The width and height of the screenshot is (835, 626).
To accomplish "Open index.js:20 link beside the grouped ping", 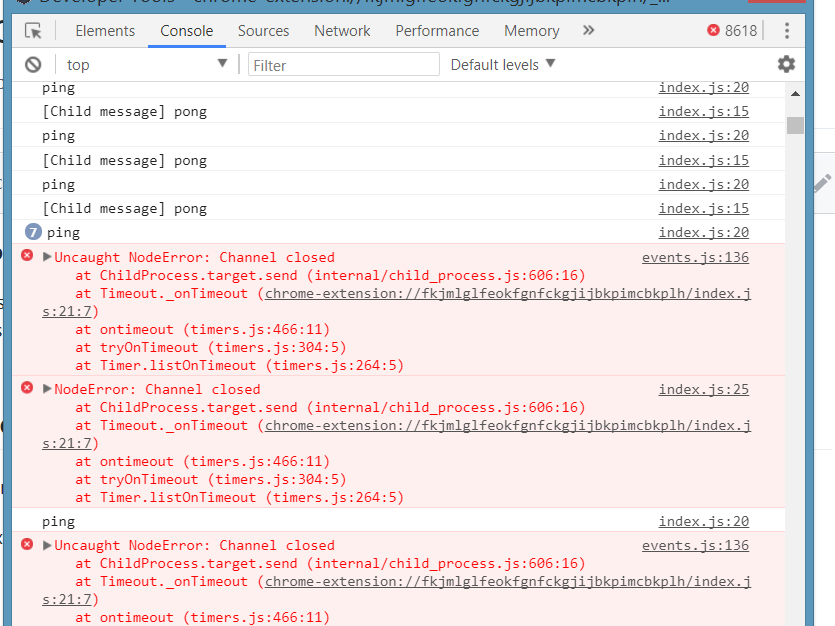I will tap(703, 233).
